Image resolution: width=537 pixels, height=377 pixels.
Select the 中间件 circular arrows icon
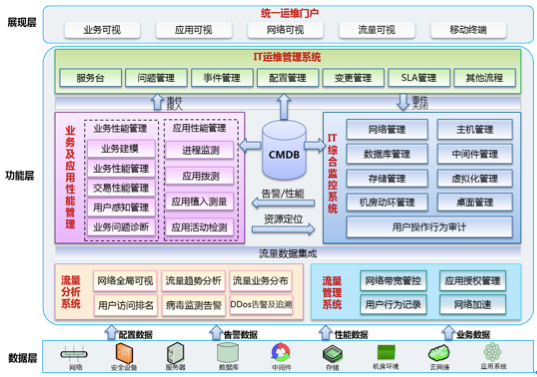pos(281,353)
